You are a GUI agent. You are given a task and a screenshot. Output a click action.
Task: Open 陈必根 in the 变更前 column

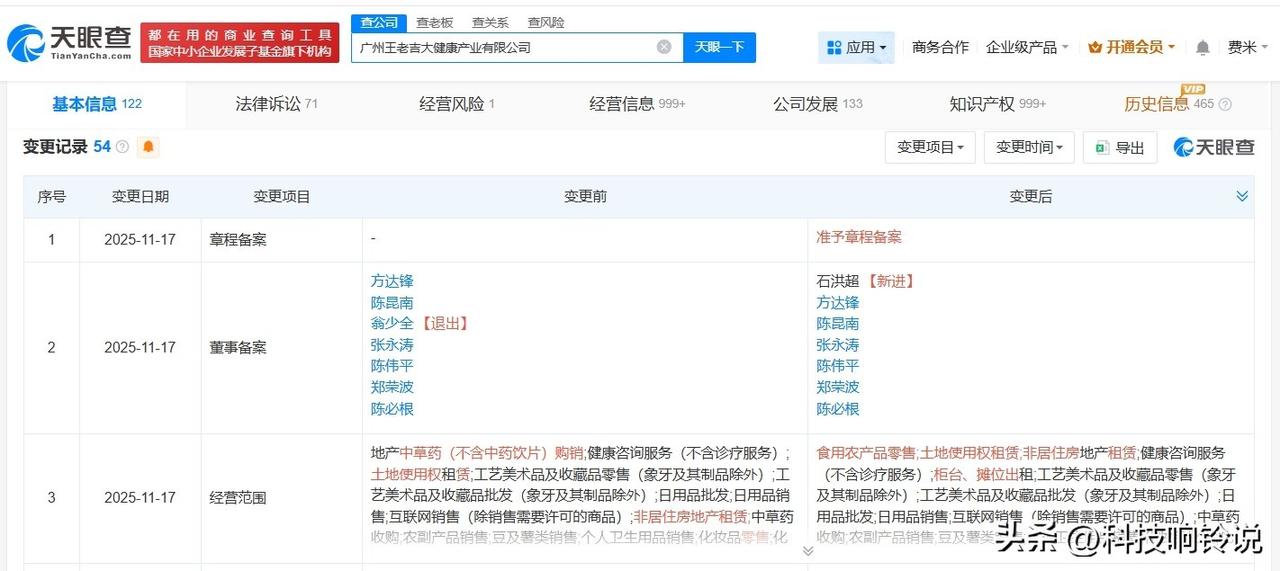click(392, 409)
